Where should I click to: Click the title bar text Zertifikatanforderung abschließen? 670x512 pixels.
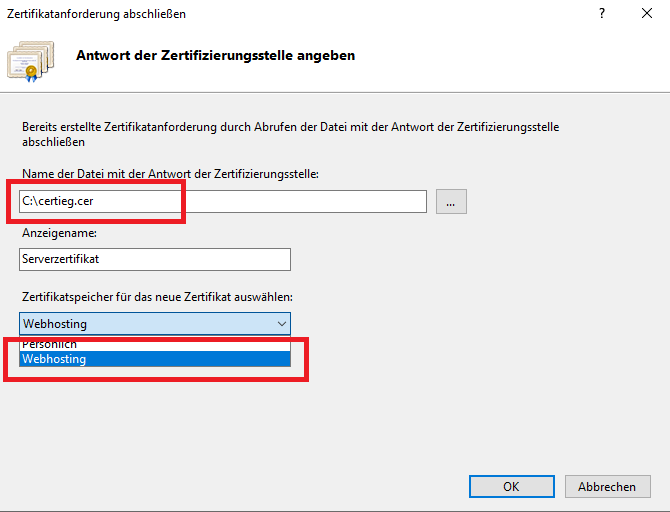point(96,14)
